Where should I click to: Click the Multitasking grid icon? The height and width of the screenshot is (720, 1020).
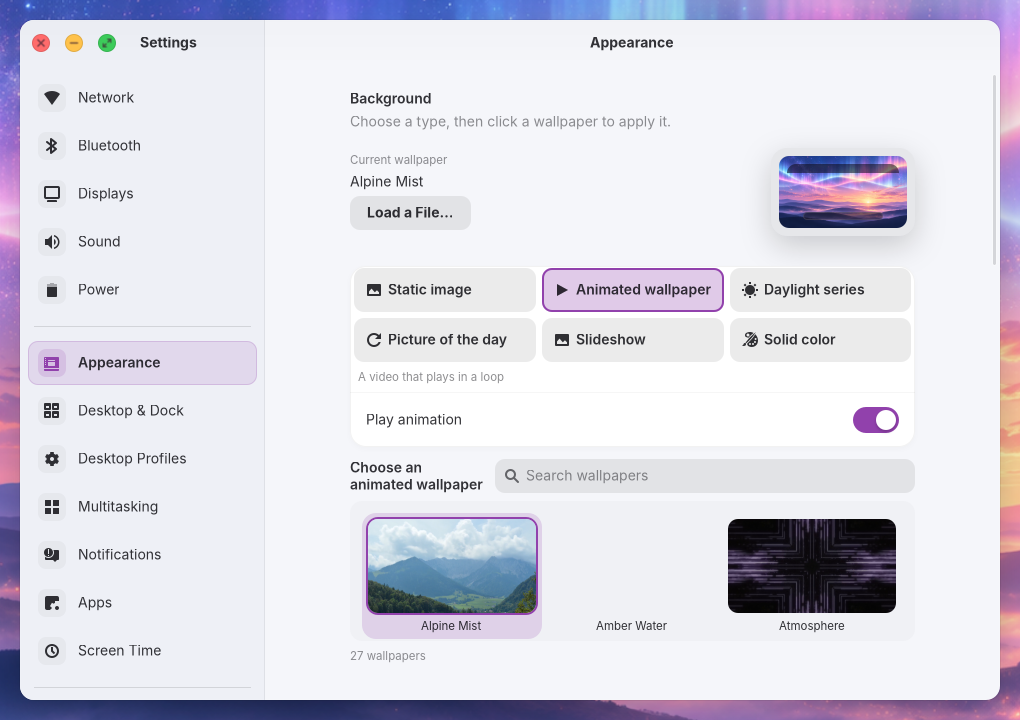pyautogui.click(x=52, y=507)
